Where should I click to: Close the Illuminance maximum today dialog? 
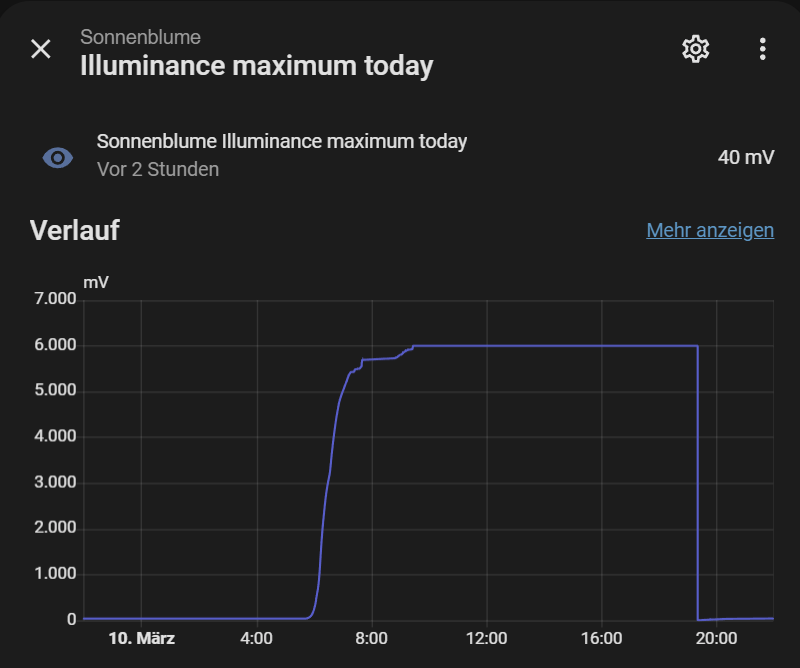click(x=40, y=49)
